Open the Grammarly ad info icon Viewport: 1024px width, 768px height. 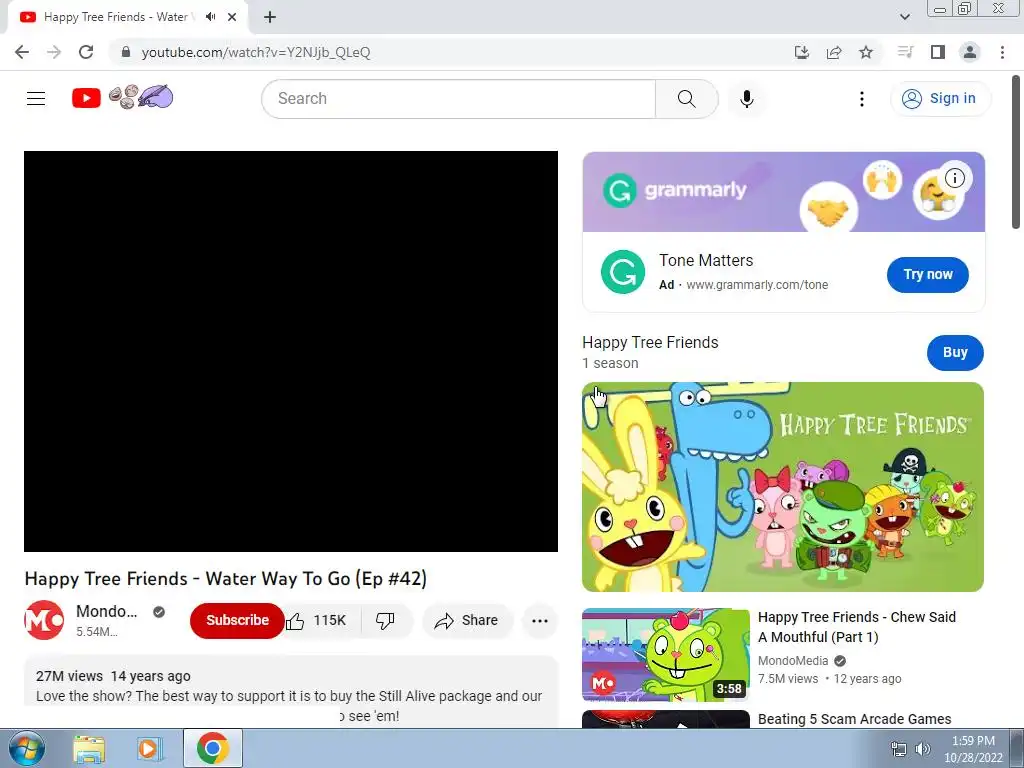(x=954, y=178)
